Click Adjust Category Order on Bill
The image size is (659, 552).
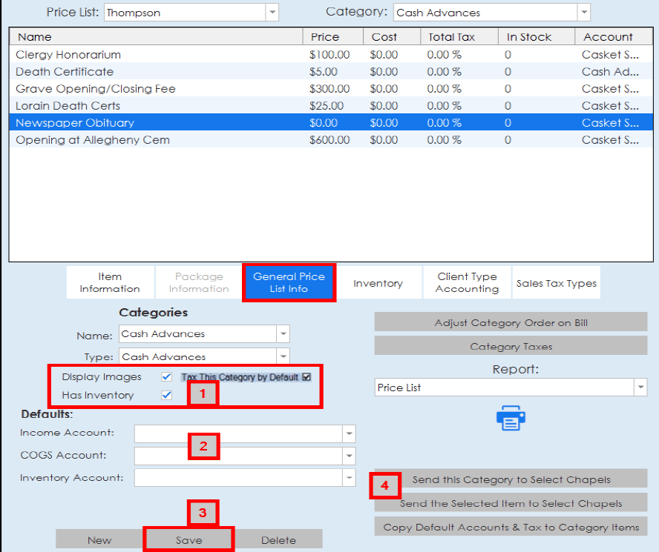point(510,323)
